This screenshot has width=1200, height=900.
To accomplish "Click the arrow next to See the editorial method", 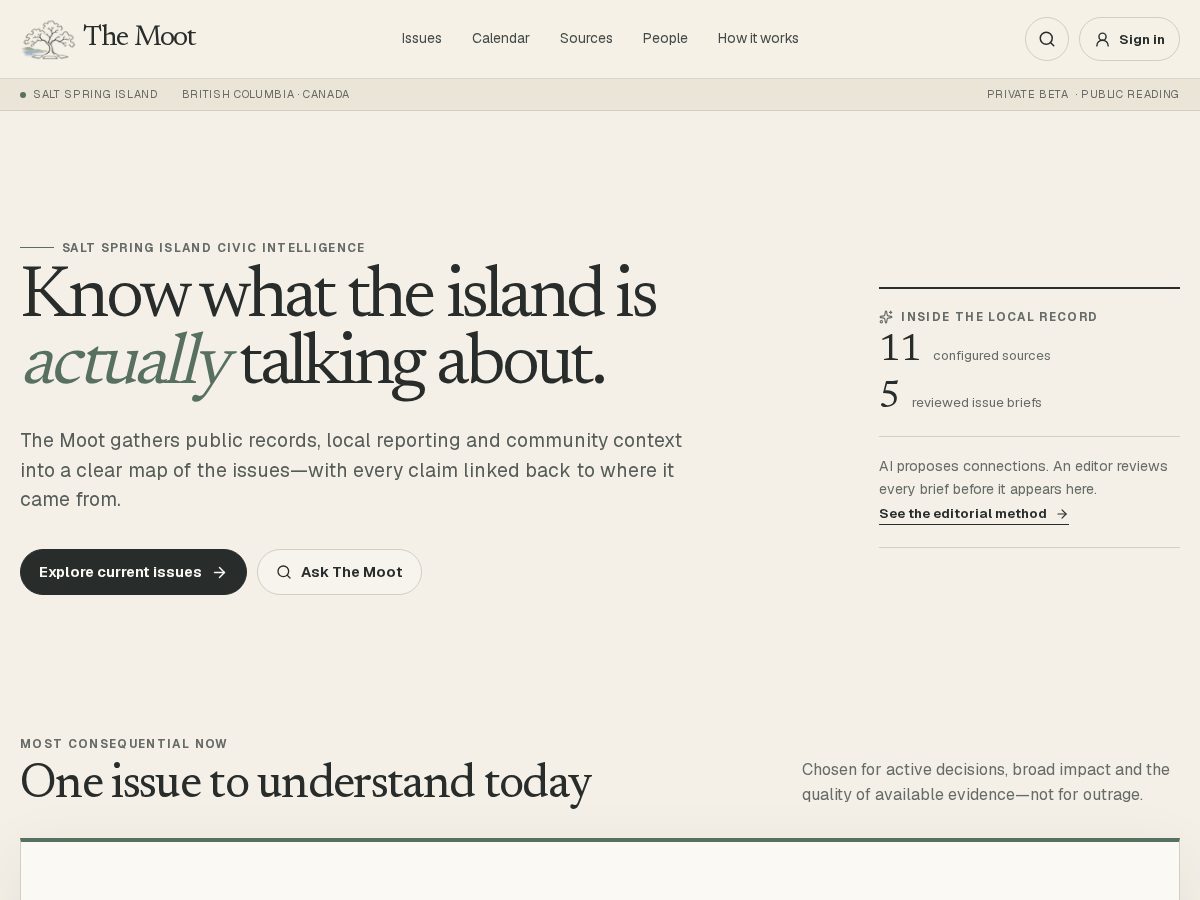I will click(1062, 514).
